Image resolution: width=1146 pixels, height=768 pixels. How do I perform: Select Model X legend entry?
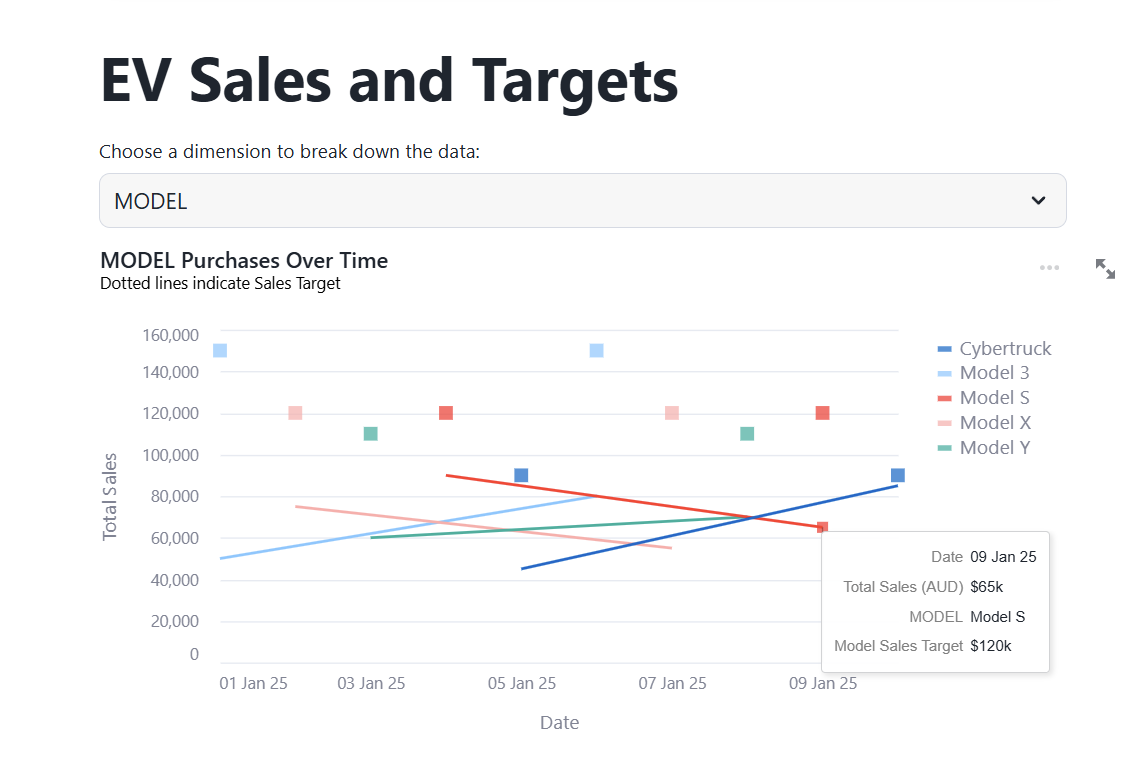(x=984, y=423)
